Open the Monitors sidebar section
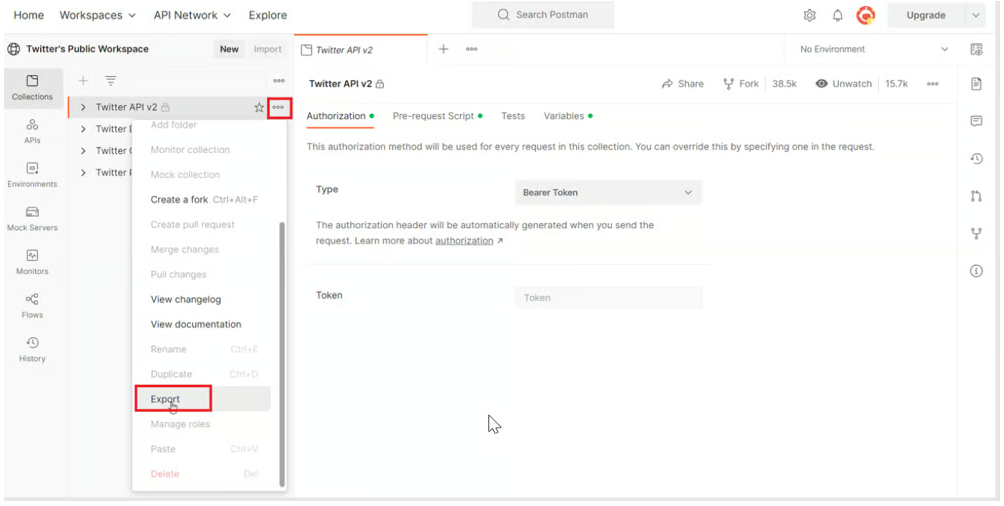This screenshot has width=1004, height=506. 32,262
